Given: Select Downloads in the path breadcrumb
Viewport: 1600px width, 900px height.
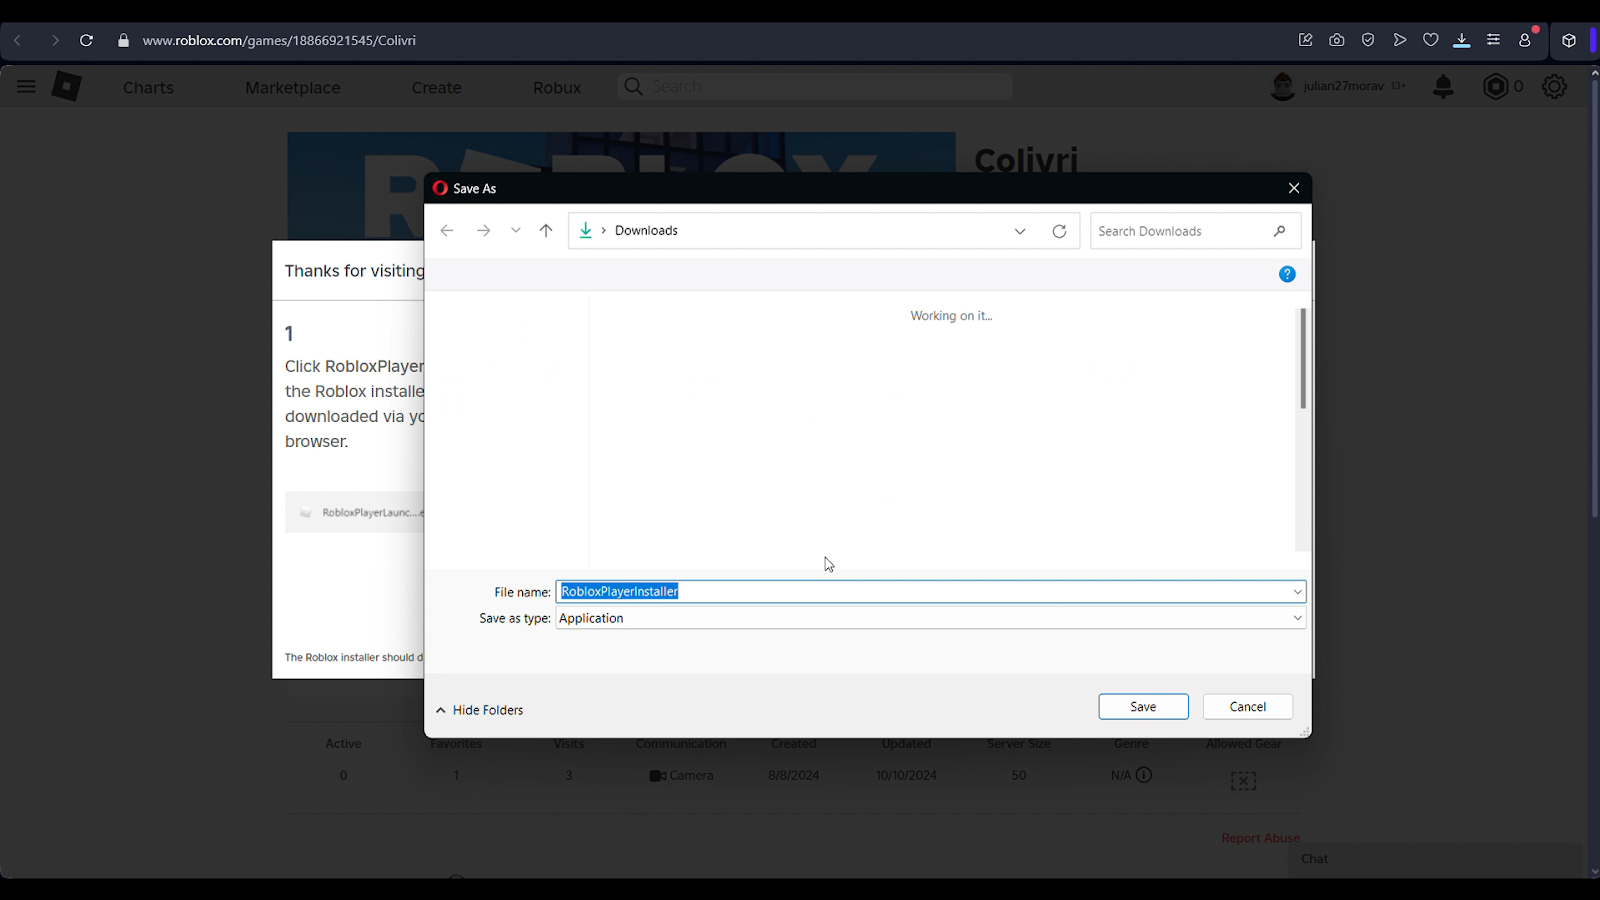Looking at the screenshot, I should [x=646, y=231].
